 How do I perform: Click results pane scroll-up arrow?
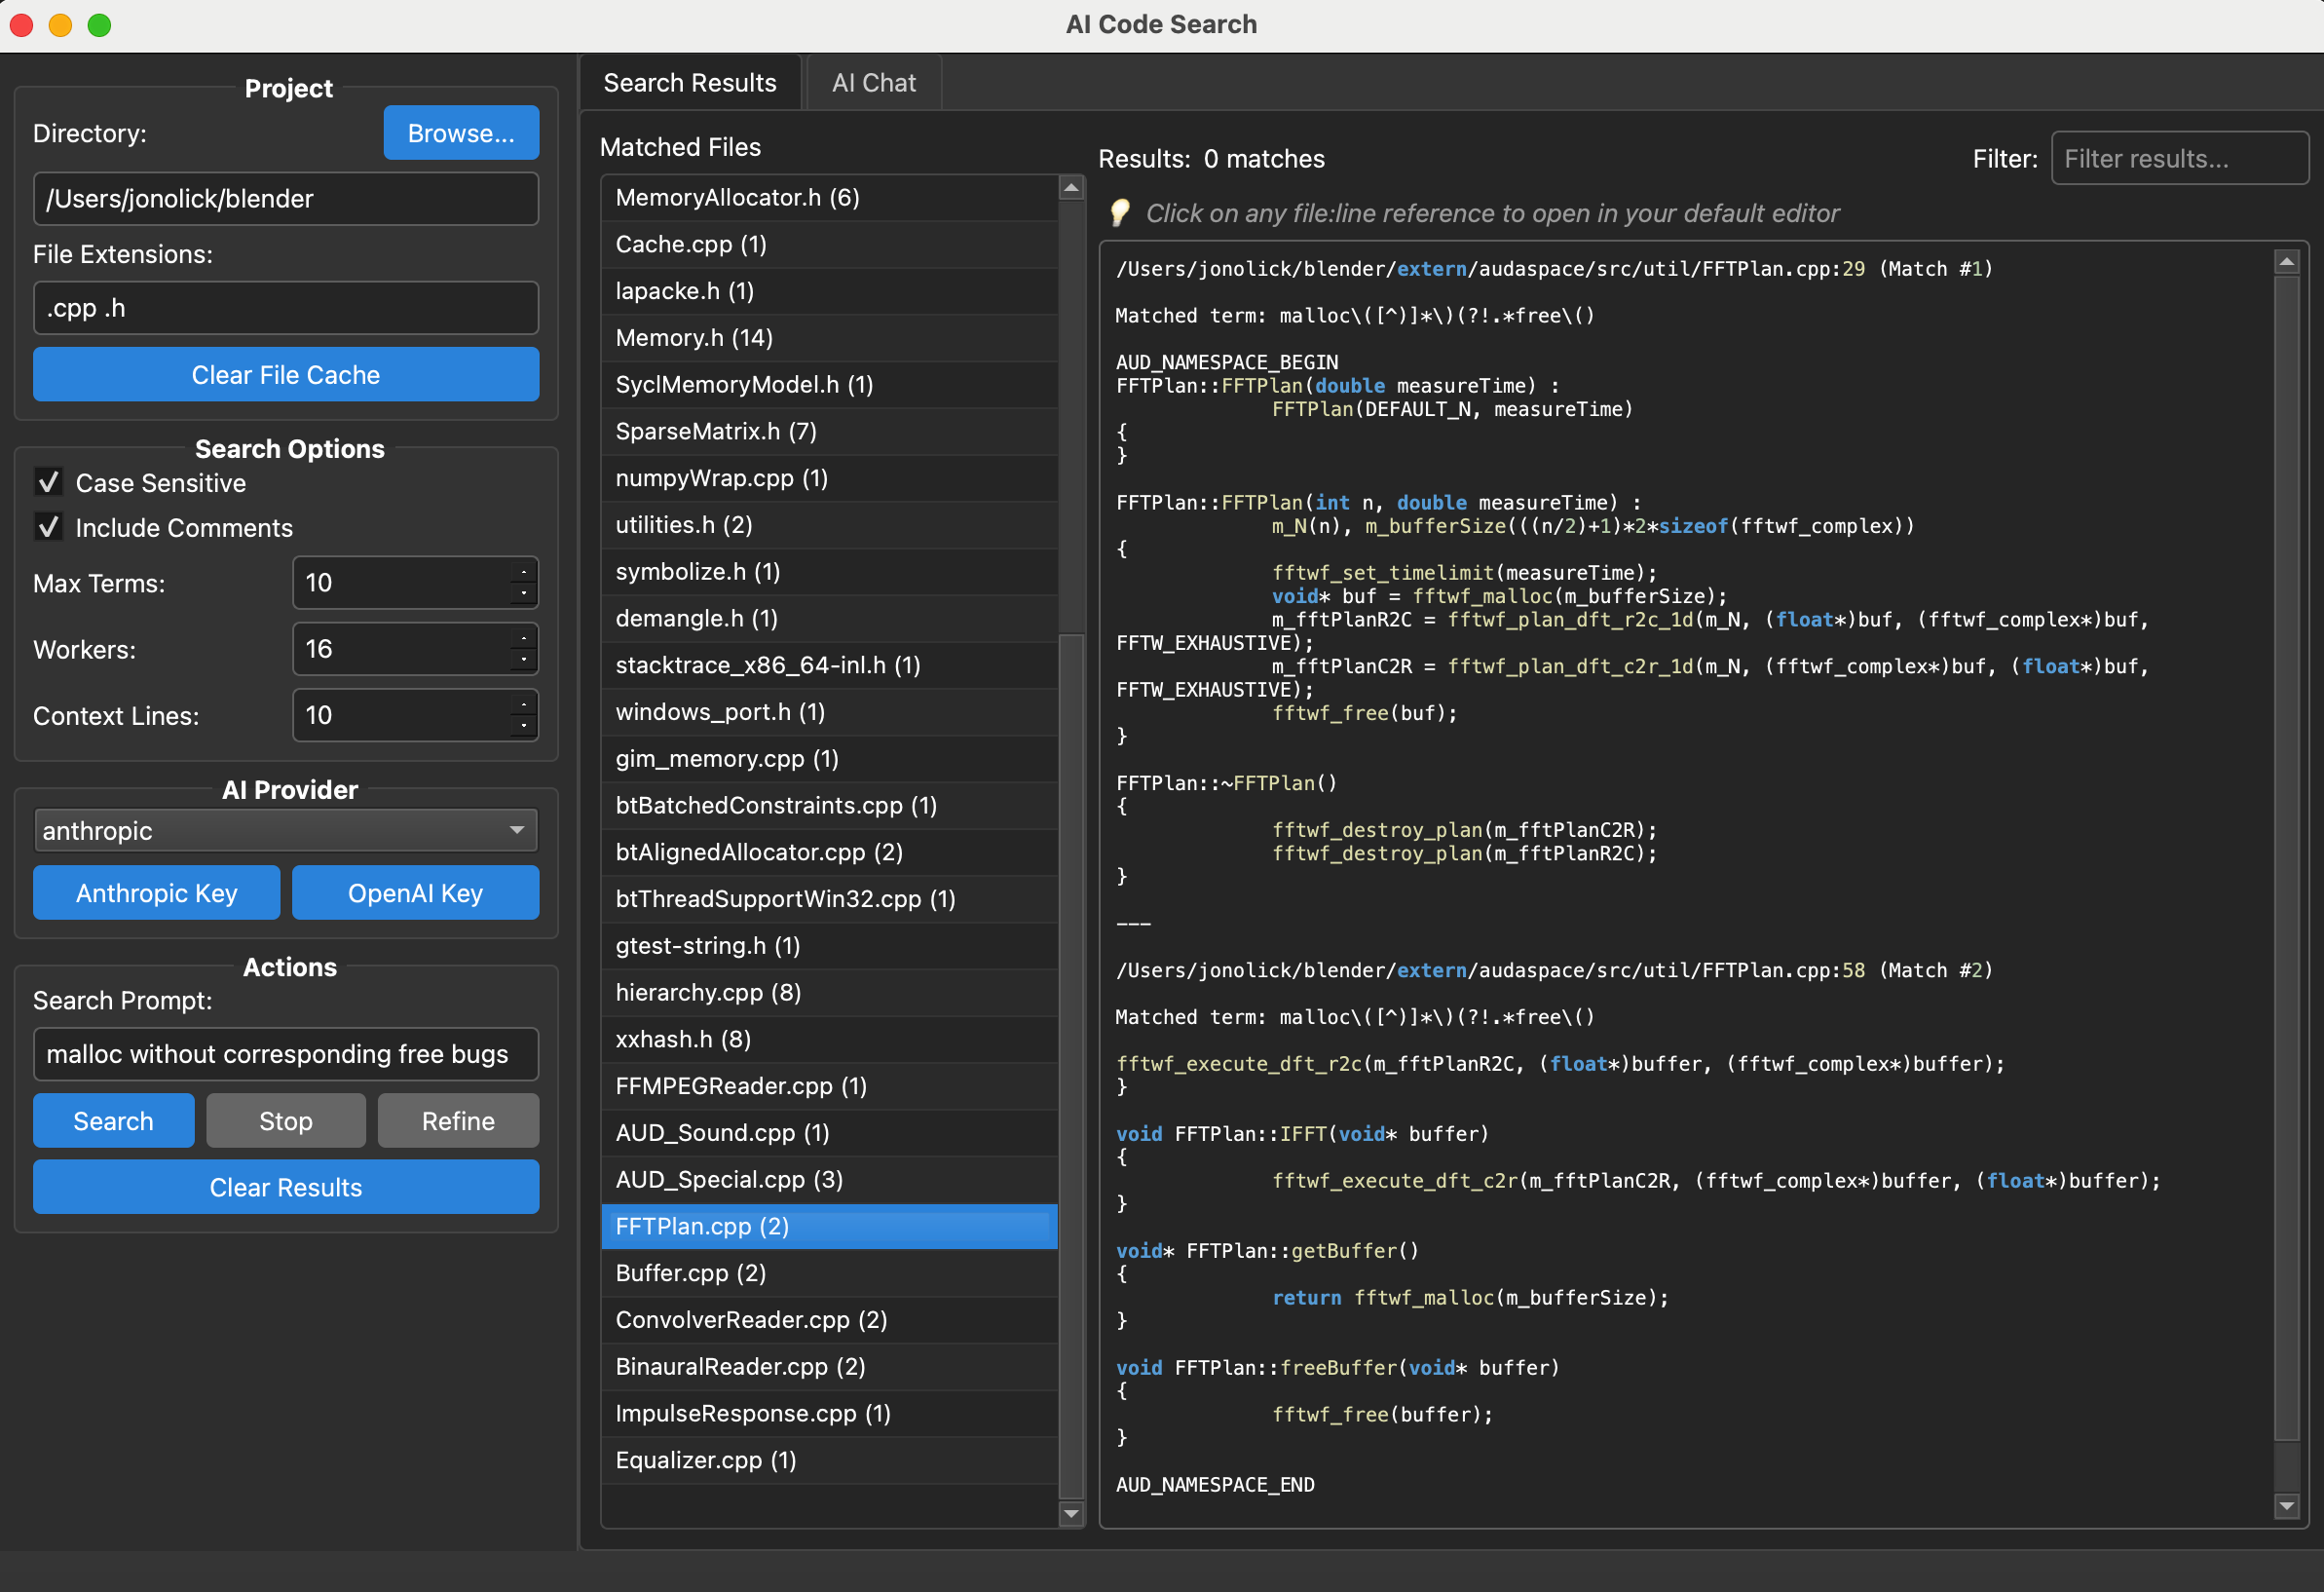[x=2286, y=262]
